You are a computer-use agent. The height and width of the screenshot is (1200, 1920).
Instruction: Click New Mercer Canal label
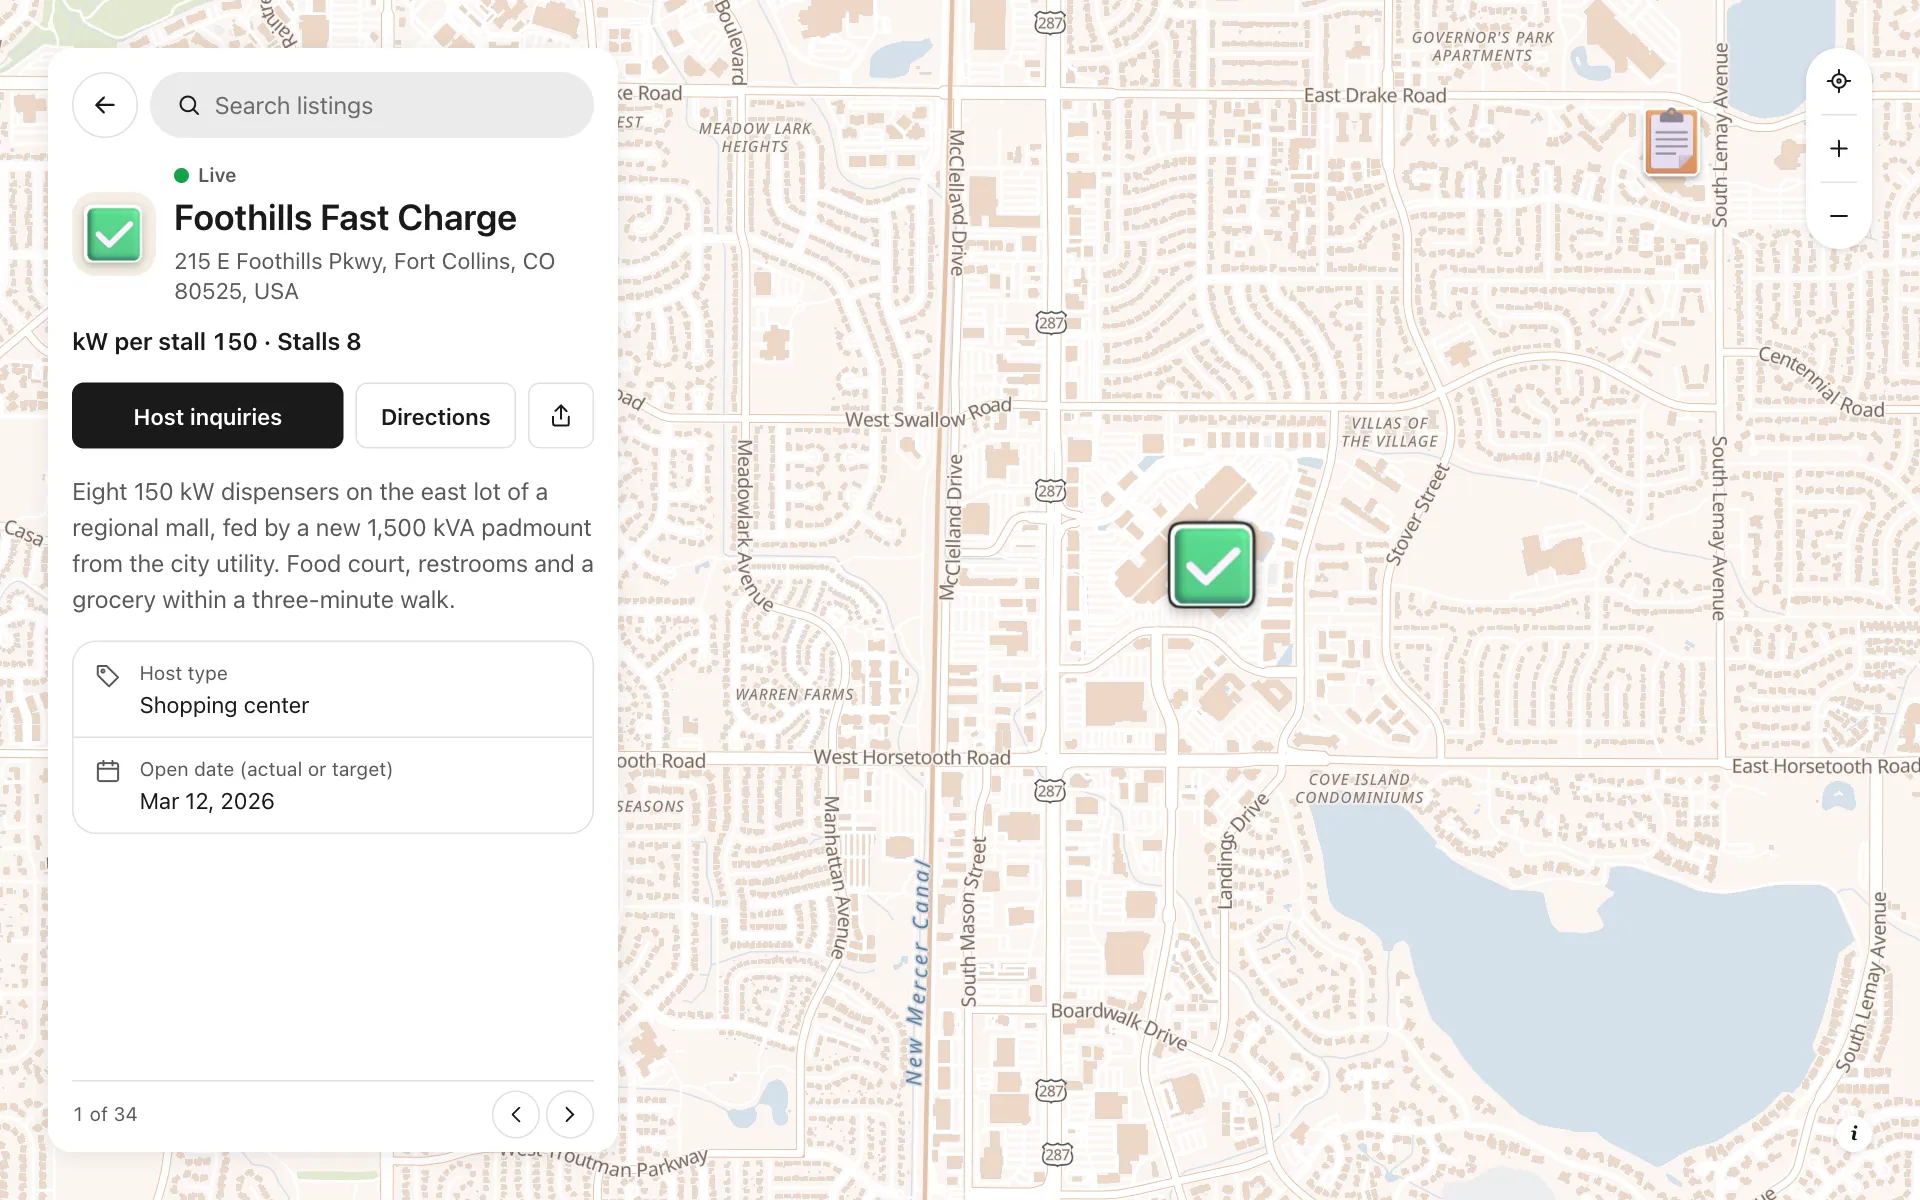click(918, 972)
